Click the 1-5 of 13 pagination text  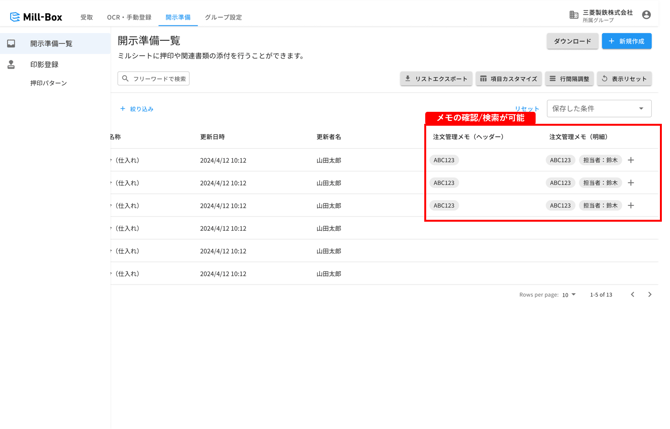(601, 295)
